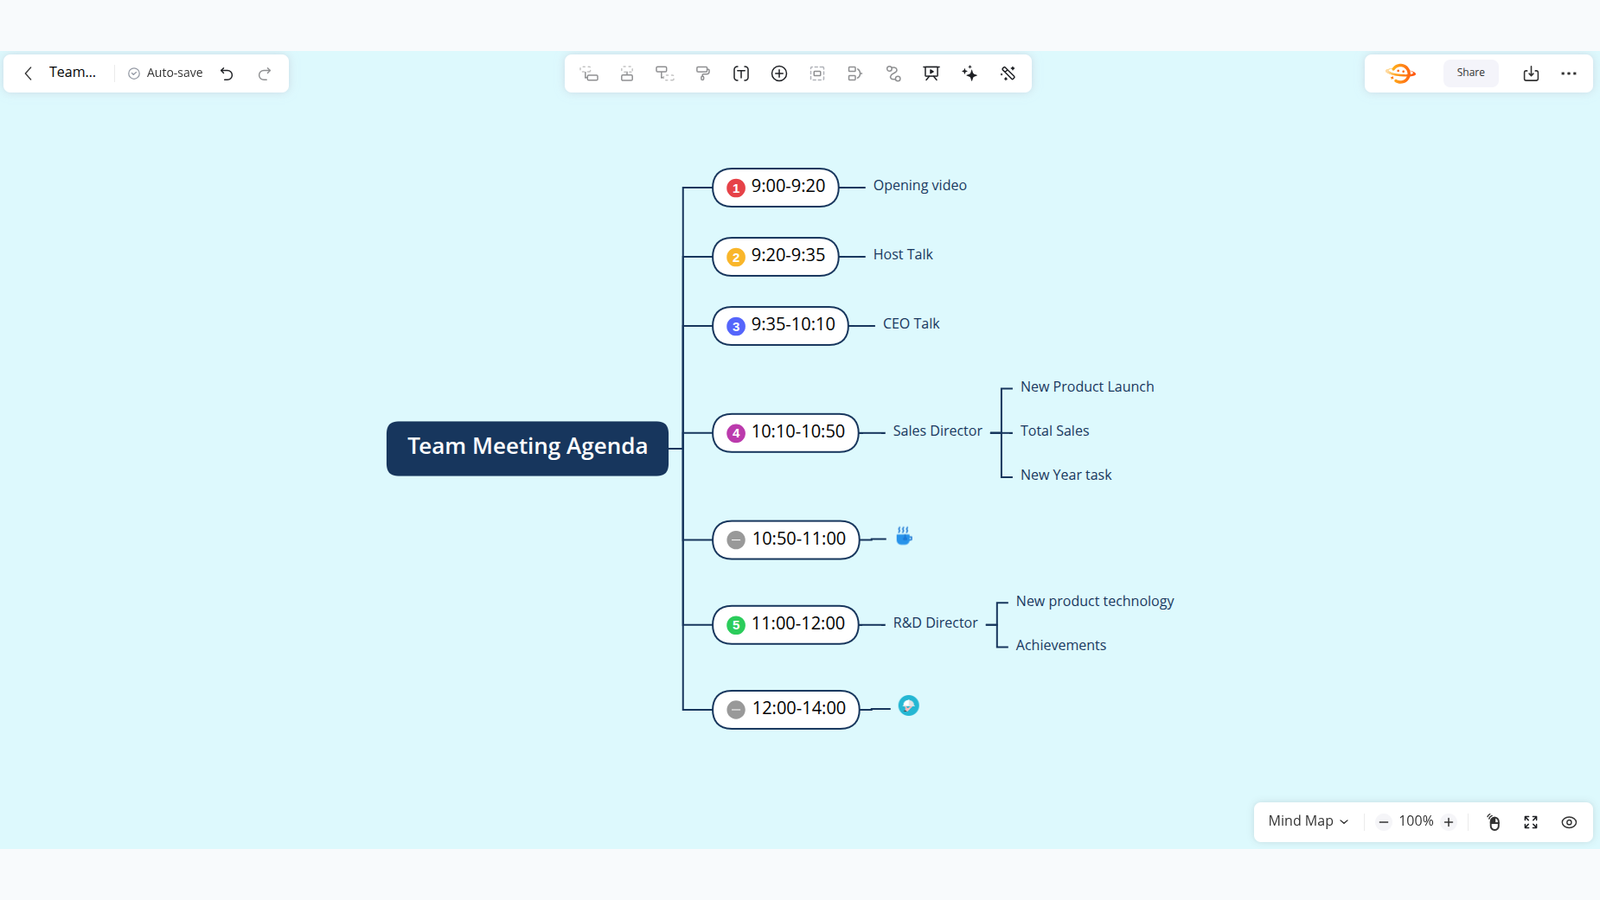Open the three-dots more menu

point(1569,73)
